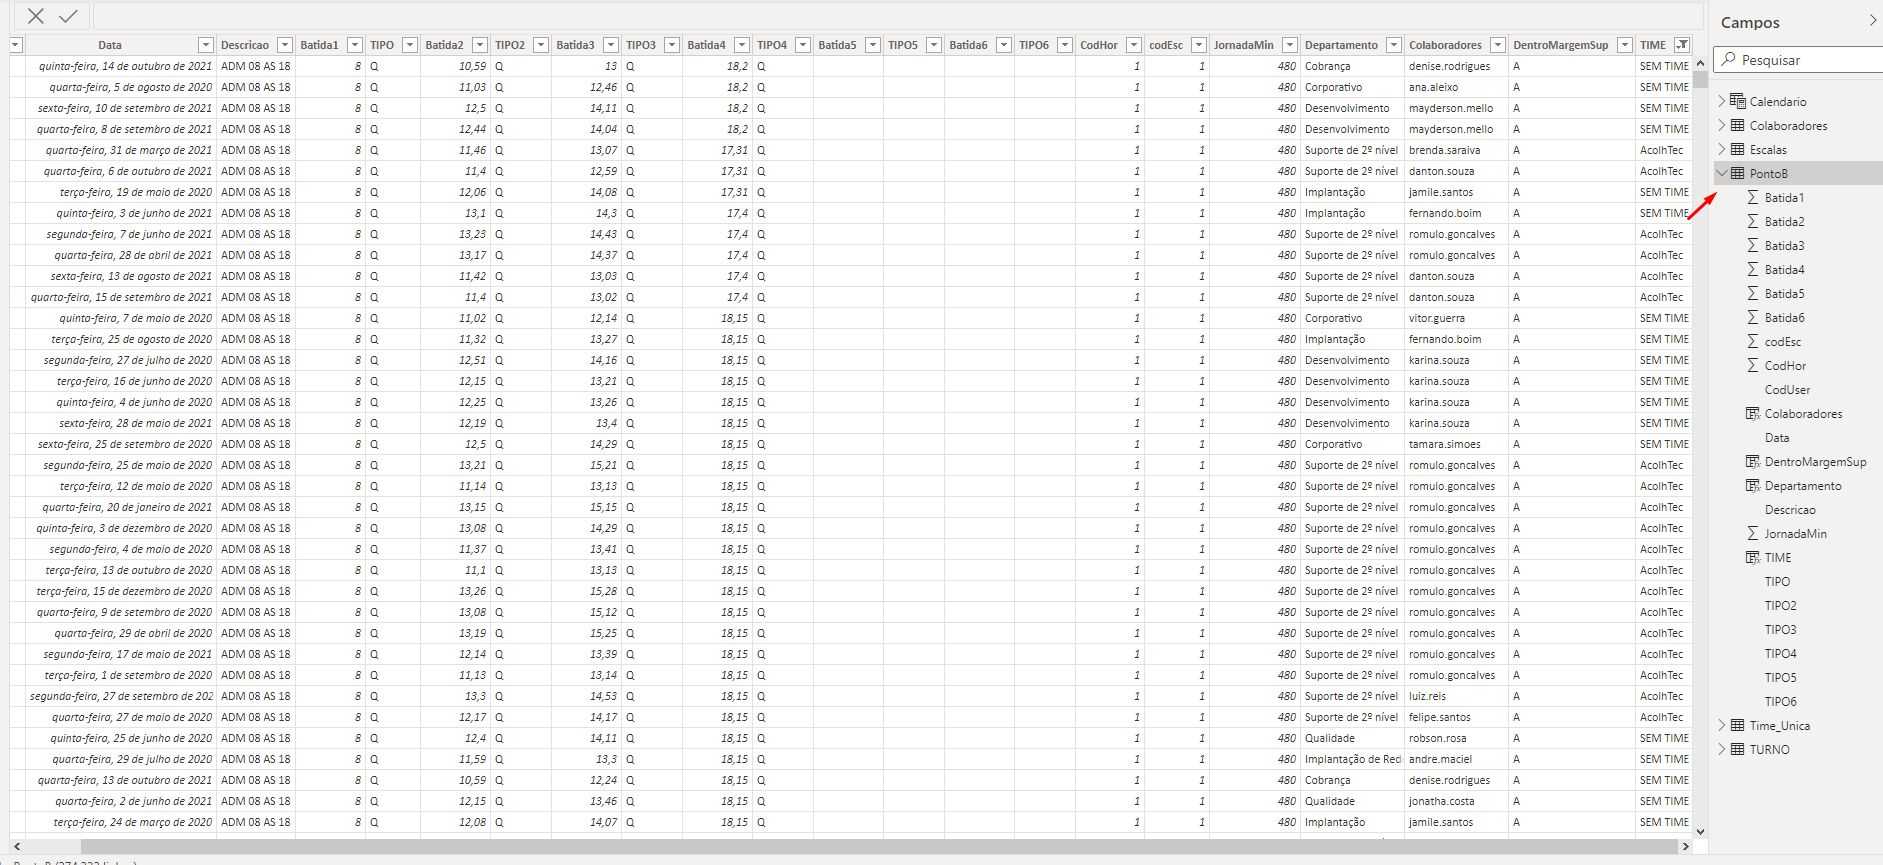The height and width of the screenshot is (865, 1883).
Task: Click calculated column icon beside TIME field
Action: pos(1753,557)
